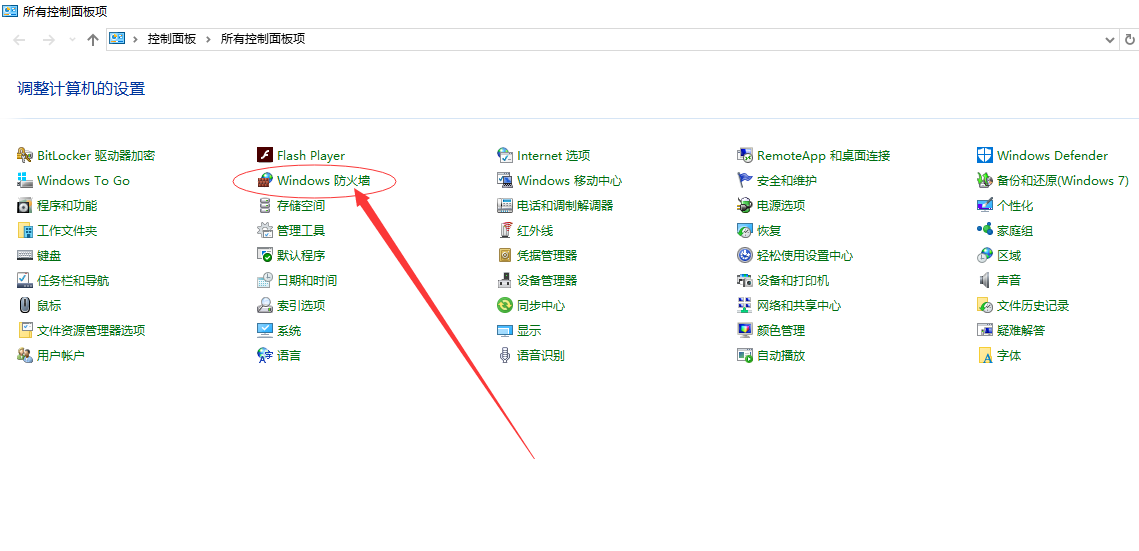Click the 设备和打印机 link

tap(793, 280)
